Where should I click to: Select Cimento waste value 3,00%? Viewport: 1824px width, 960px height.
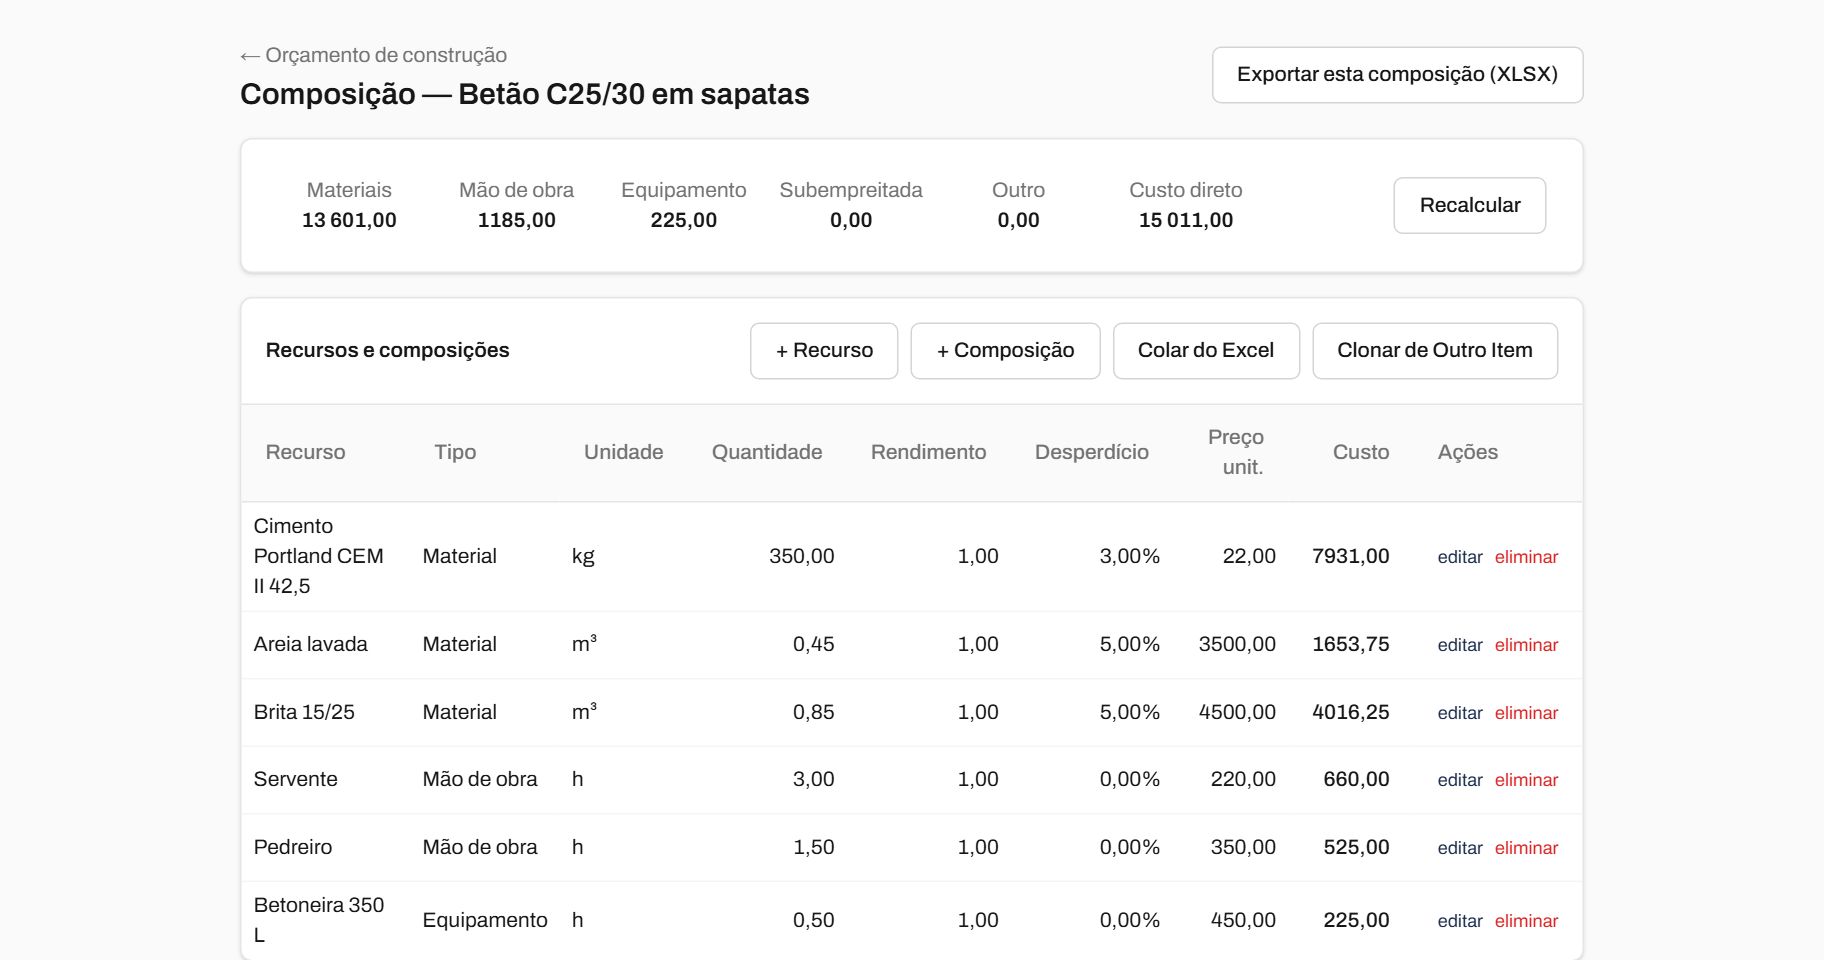coord(1130,556)
